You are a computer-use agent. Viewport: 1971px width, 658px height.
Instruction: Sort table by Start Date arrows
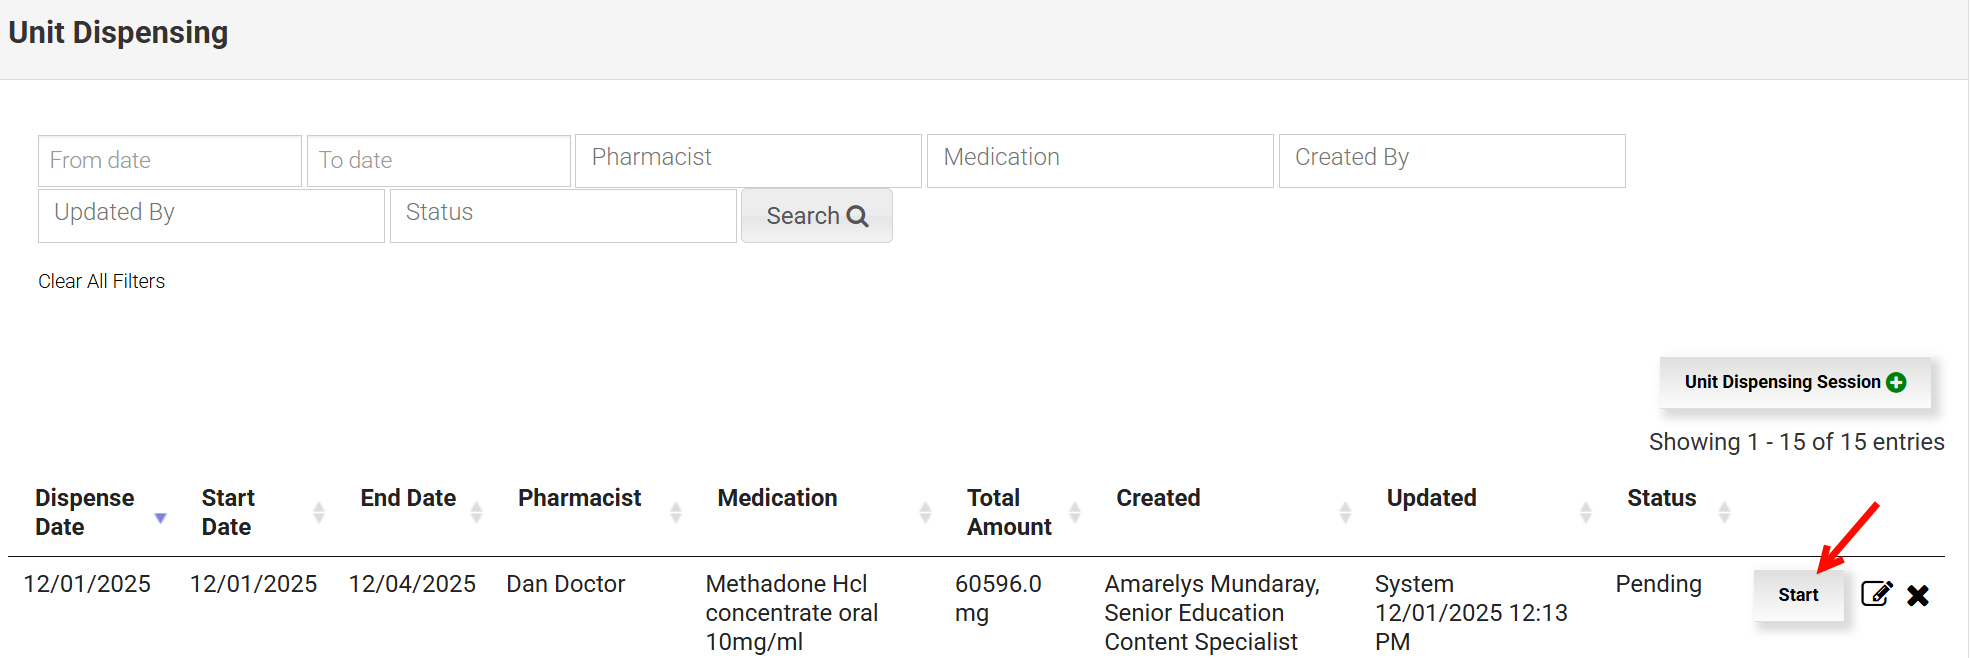pyautogui.click(x=319, y=512)
